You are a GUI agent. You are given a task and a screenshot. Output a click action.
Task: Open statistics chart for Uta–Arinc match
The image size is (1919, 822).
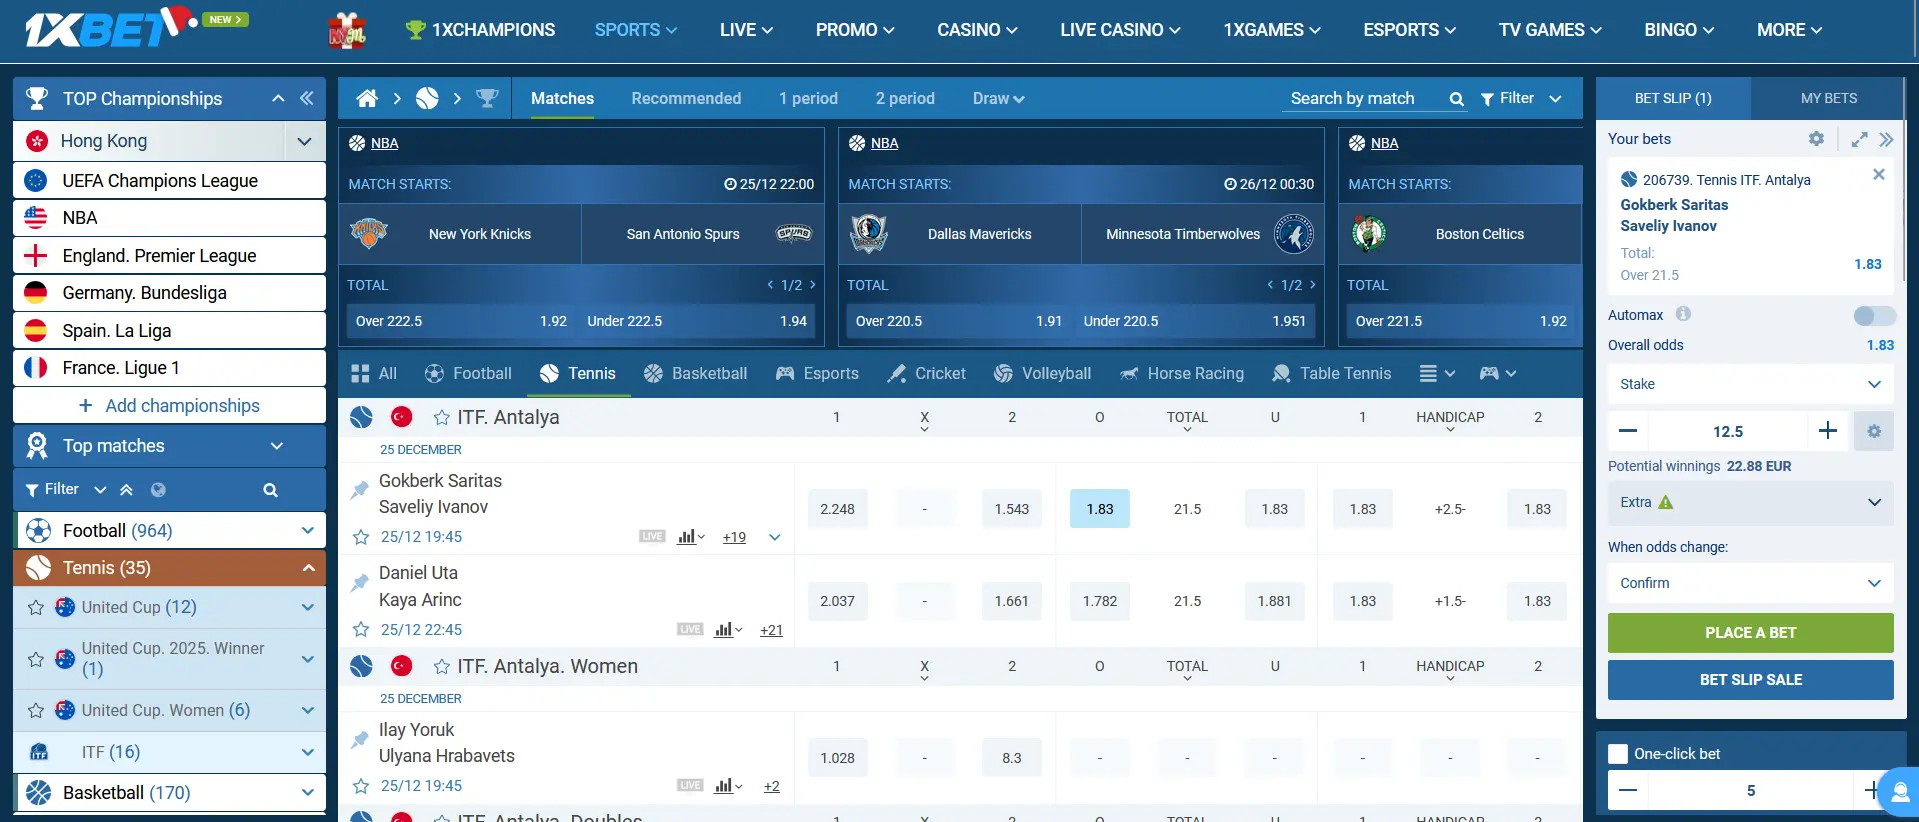point(728,630)
